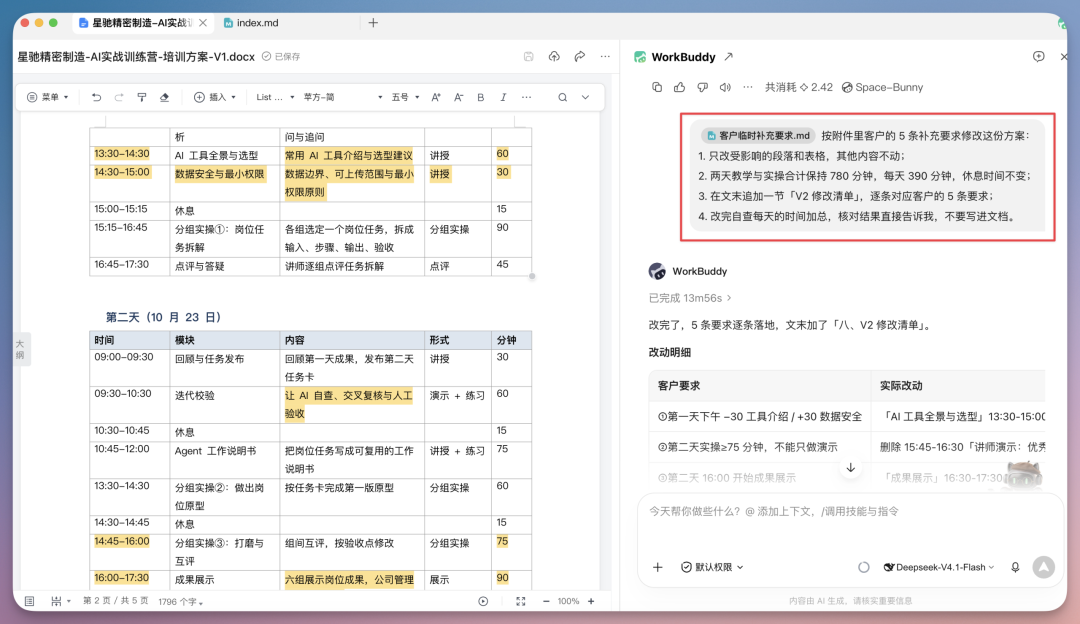This screenshot has height=624, width=1080.
Task: Select the format painter tool
Action: point(142,97)
